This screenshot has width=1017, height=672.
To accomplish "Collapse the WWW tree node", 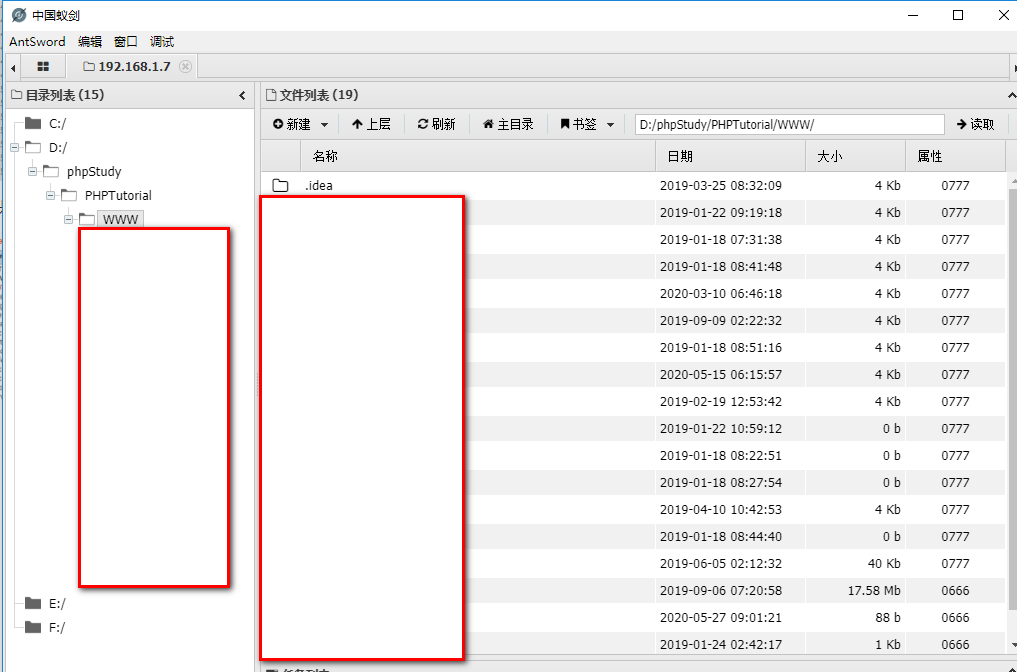I will 68,219.
